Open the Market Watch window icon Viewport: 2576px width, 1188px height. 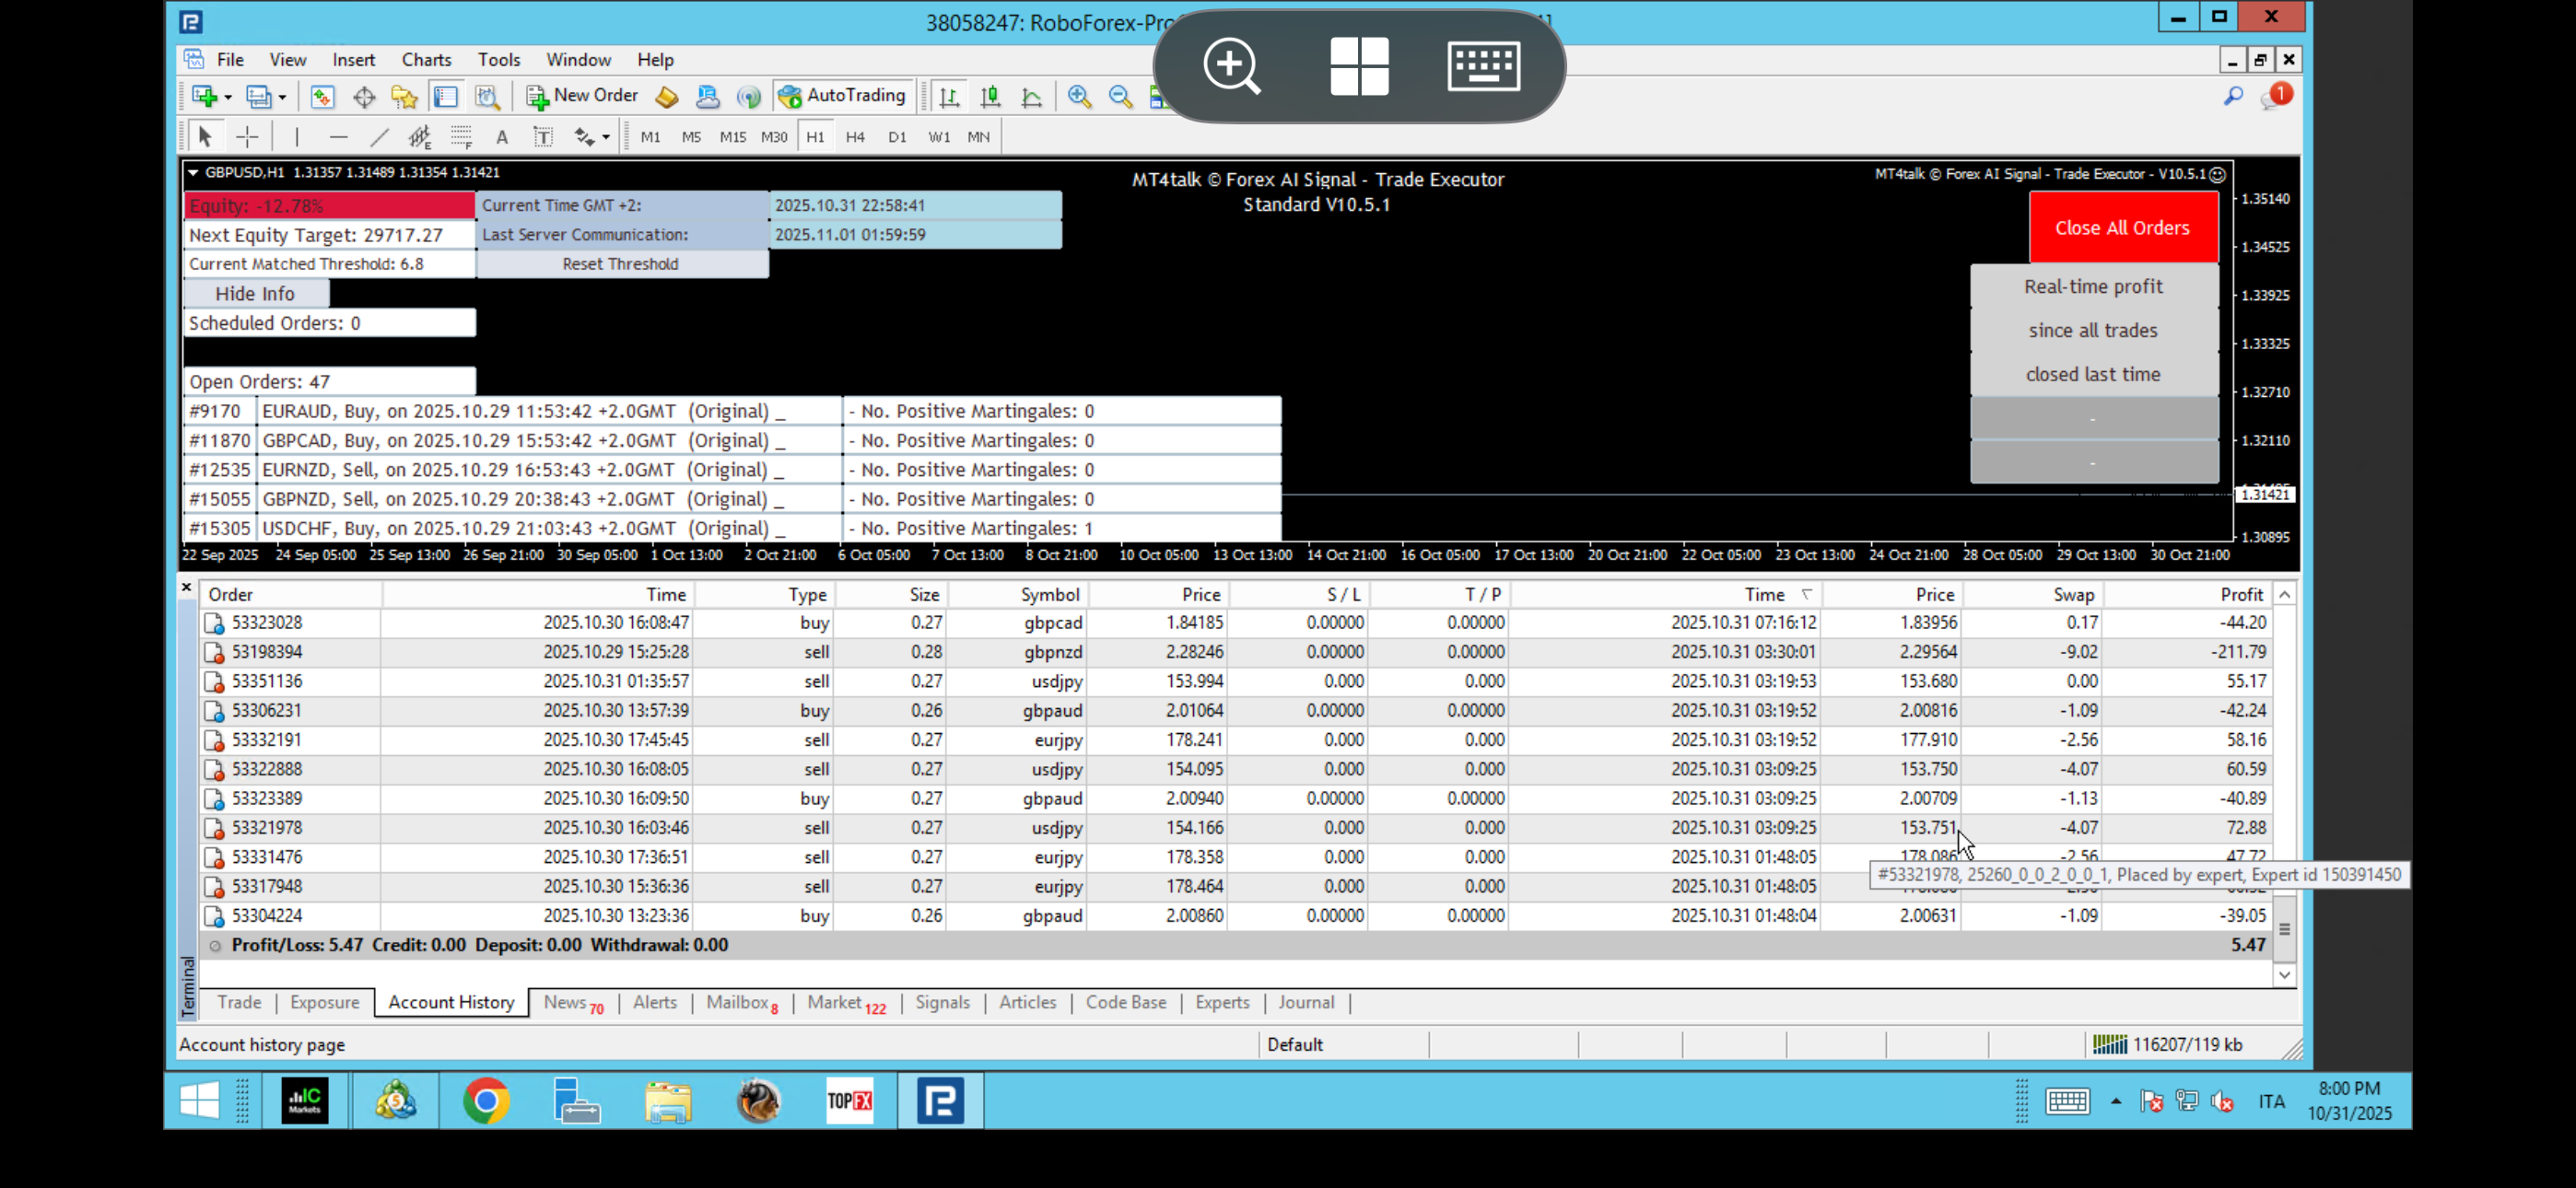click(322, 96)
